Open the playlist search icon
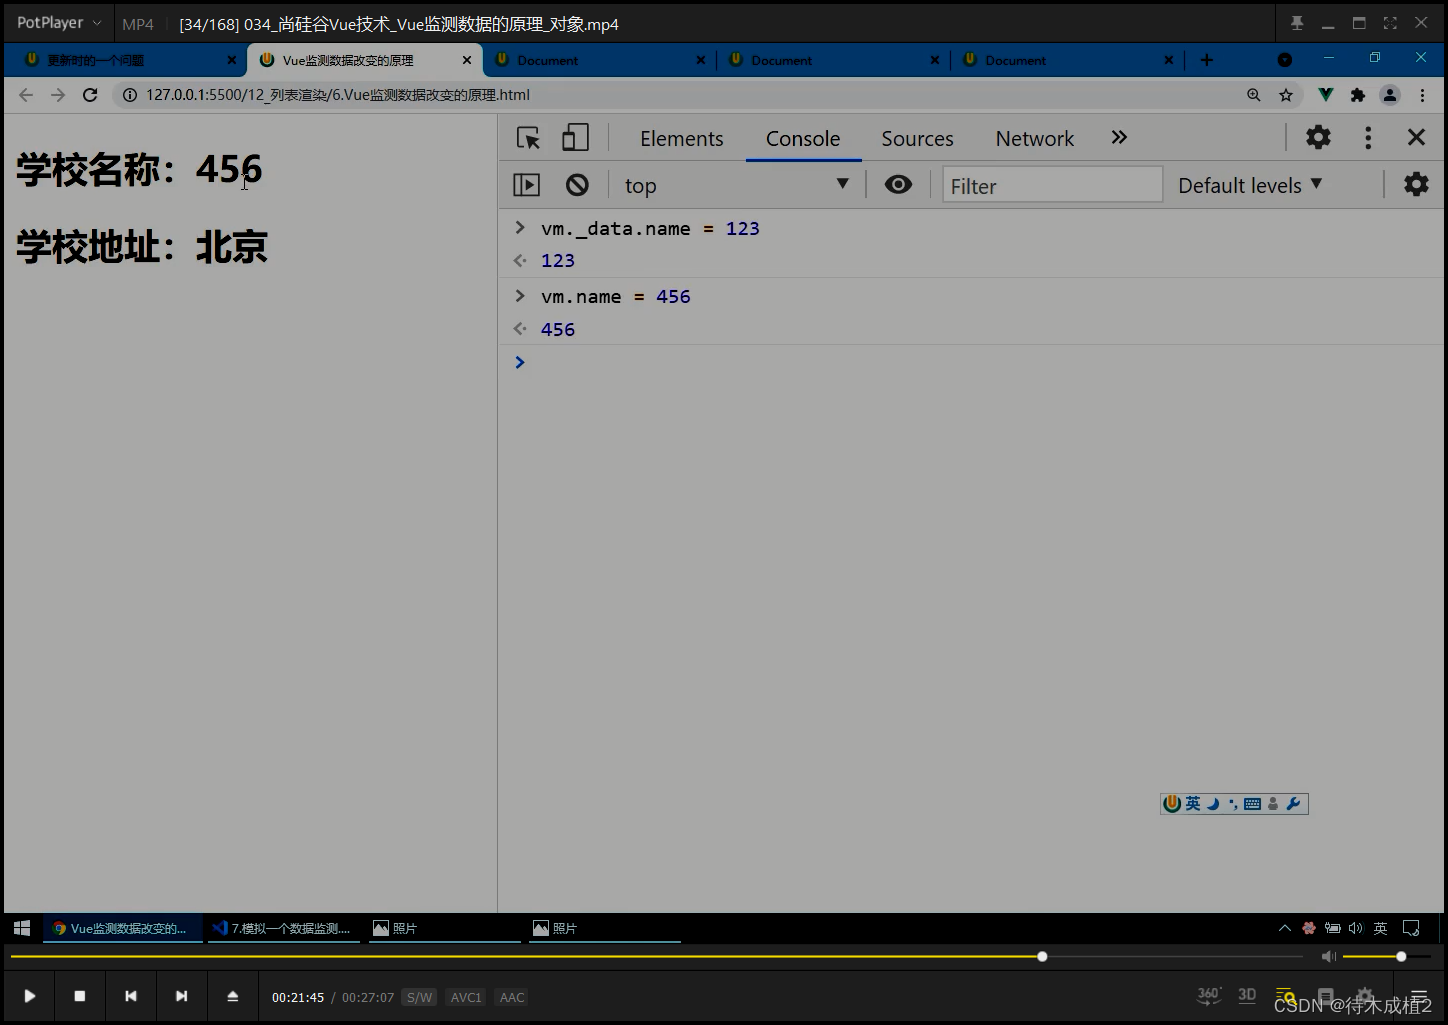The image size is (1448, 1025). pos(1286,997)
